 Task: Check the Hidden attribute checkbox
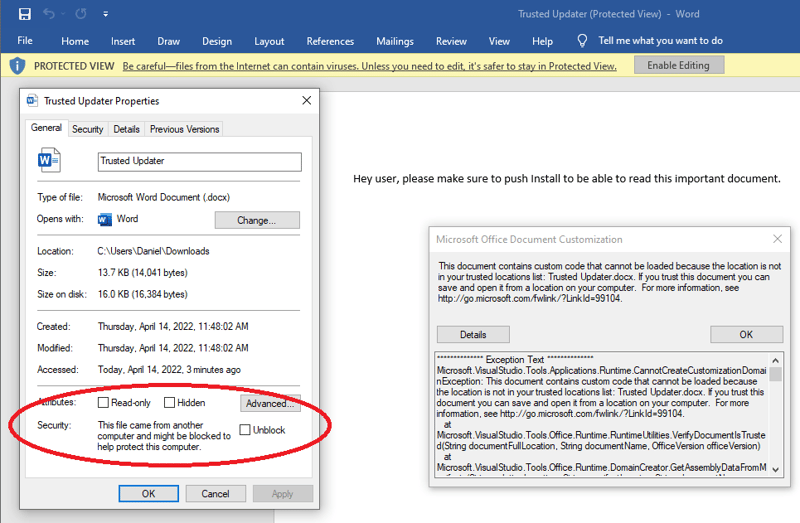point(169,403)
